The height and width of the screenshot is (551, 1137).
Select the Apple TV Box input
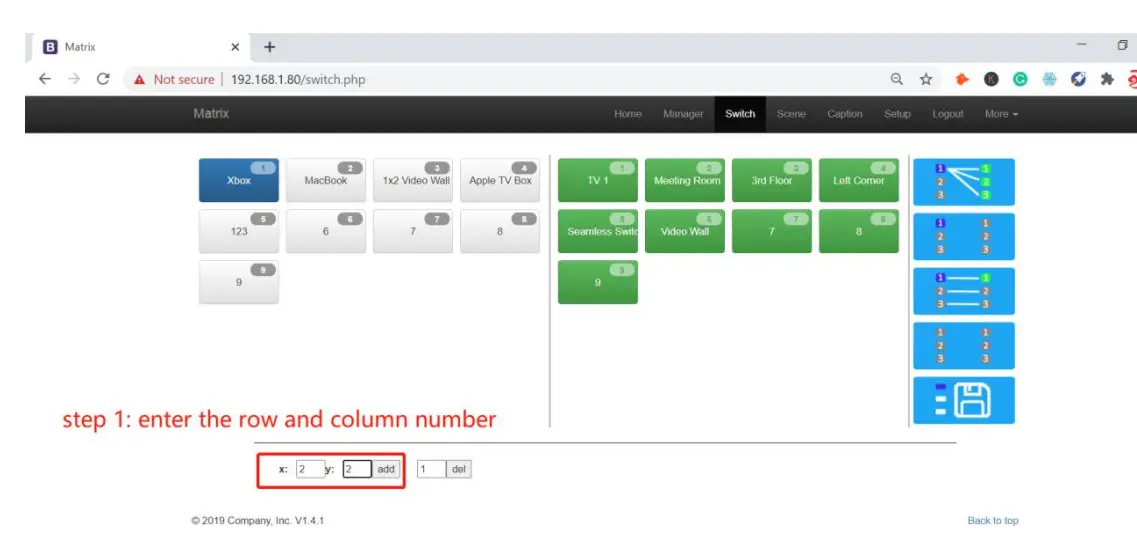pos(500,181)
